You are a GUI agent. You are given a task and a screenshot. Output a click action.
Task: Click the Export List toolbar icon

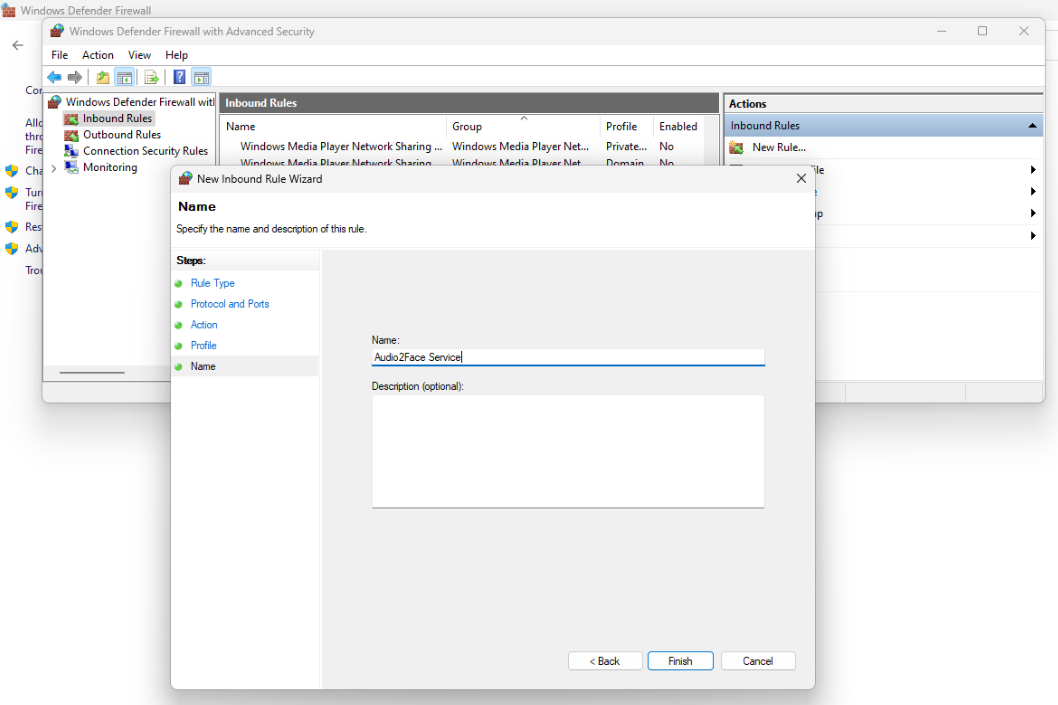152,78
